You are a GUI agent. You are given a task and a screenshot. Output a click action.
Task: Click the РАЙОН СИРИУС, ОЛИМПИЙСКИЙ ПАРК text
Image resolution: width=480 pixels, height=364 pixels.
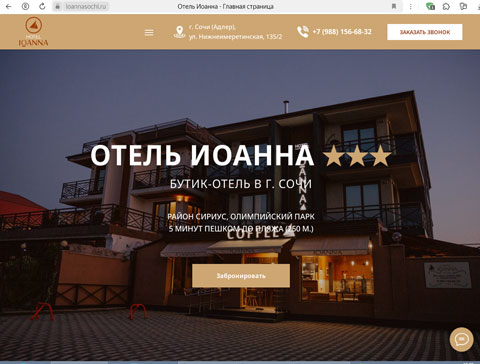(241, 217)
